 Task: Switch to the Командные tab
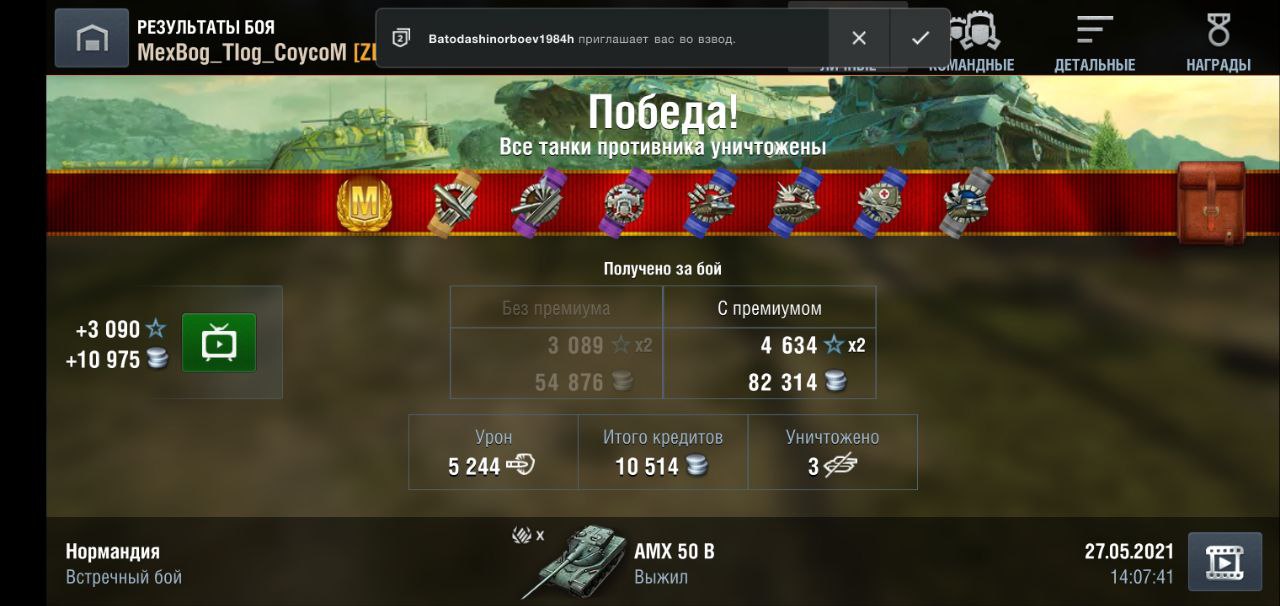(x=971, y=44)
